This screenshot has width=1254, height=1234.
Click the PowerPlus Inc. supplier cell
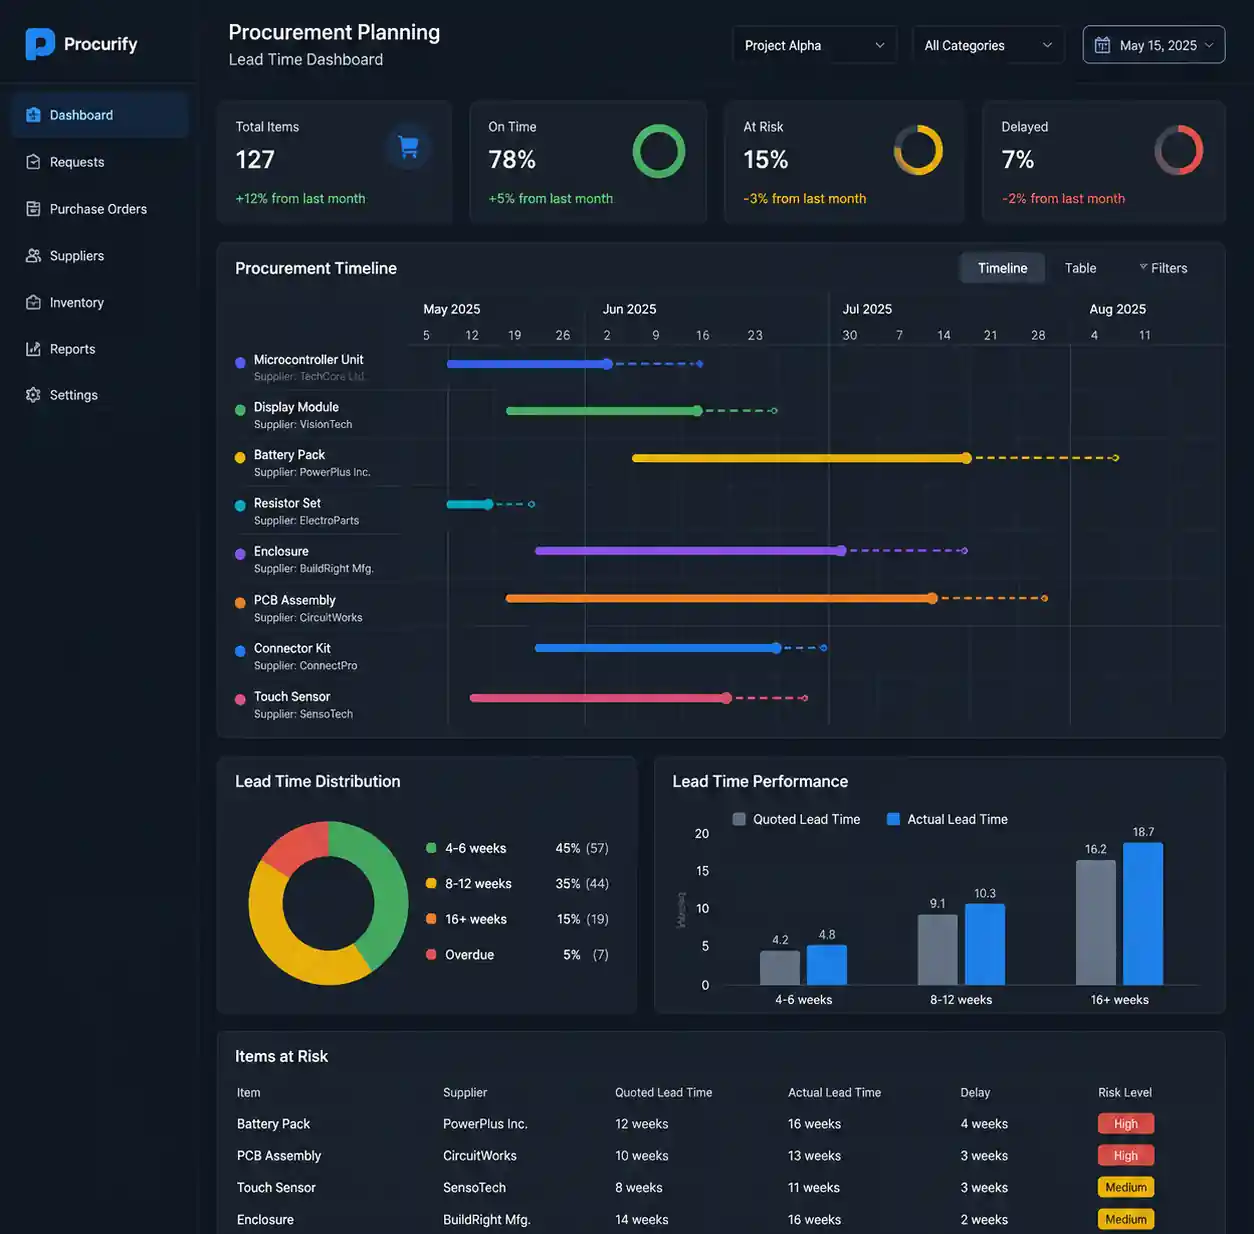[x=485, y=1124]
